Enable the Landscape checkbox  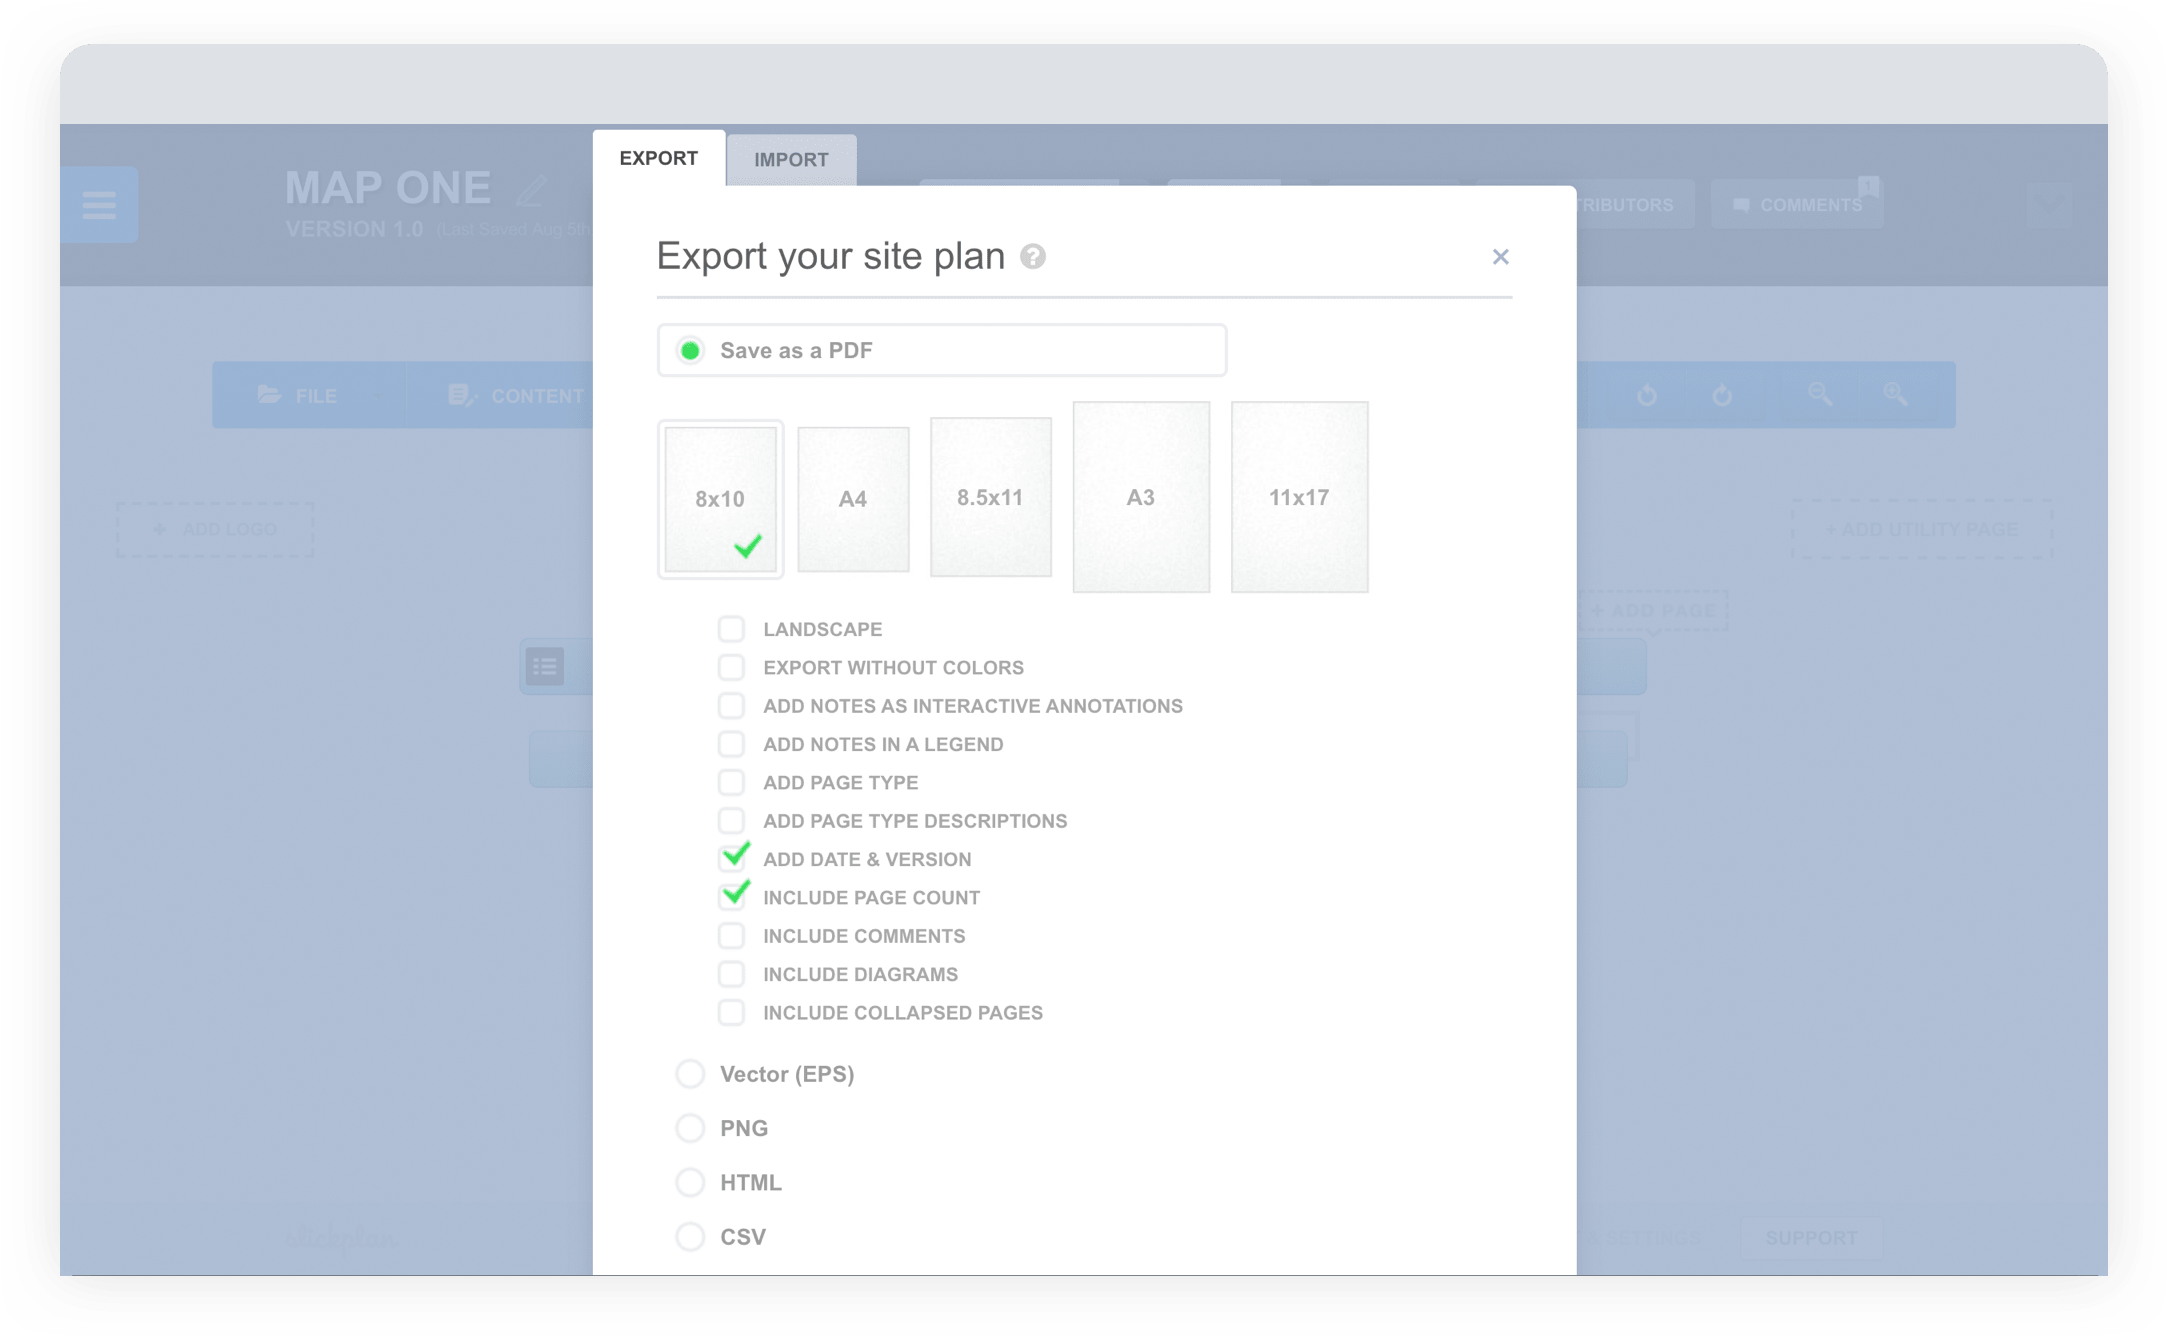tap(731, 629)
